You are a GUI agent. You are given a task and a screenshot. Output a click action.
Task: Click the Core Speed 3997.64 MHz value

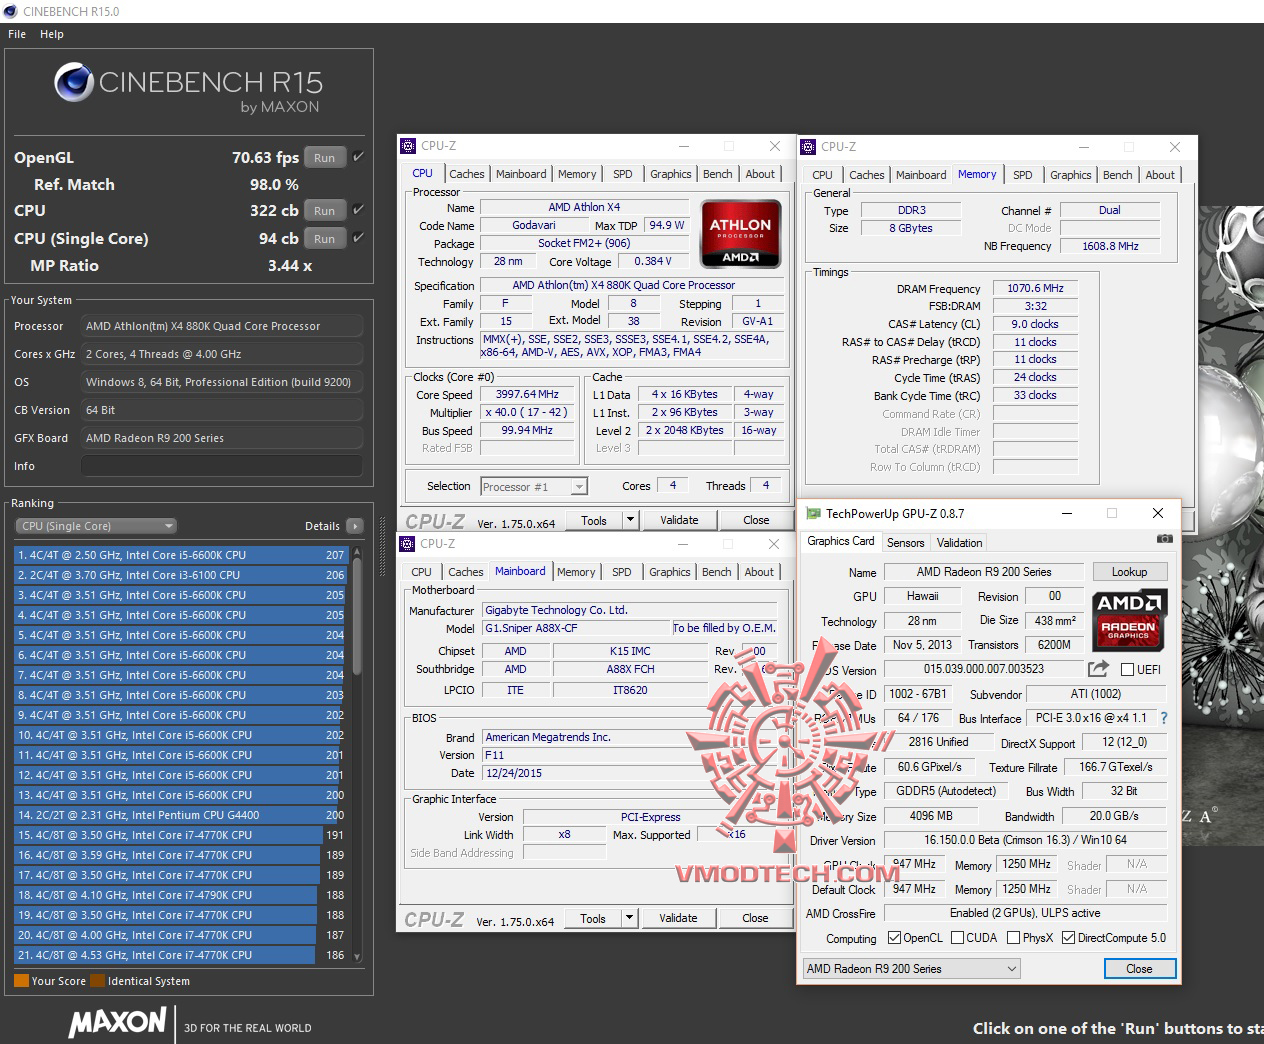tap(528, 394)
